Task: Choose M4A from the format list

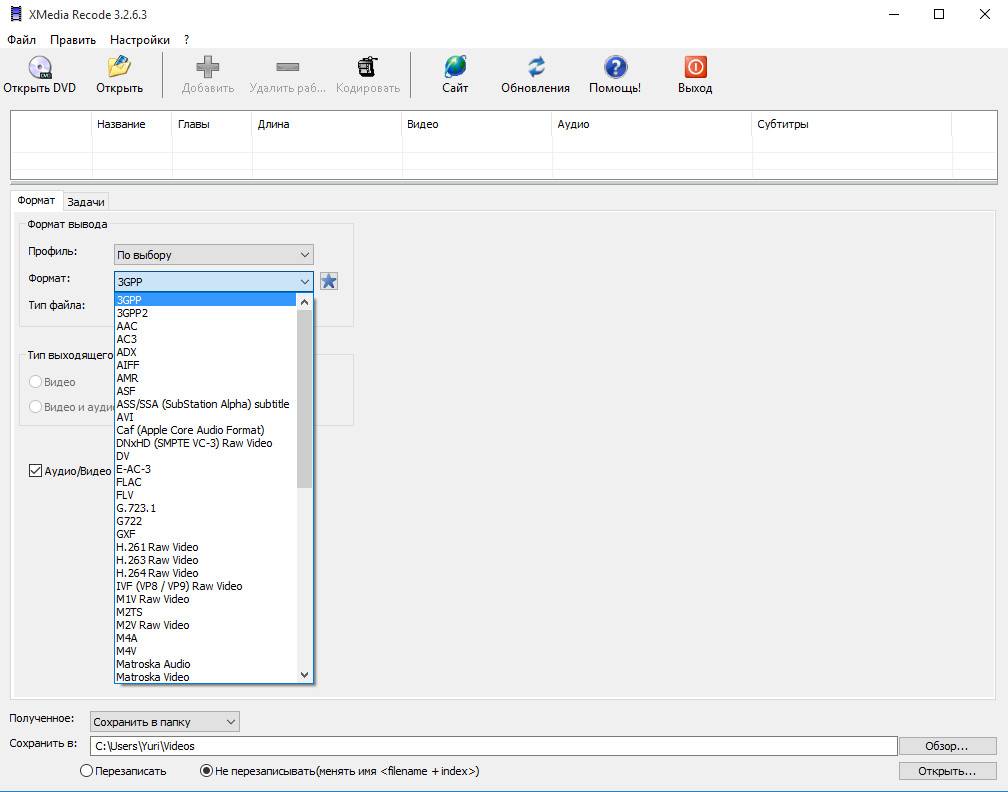Action: click(206, 638)
